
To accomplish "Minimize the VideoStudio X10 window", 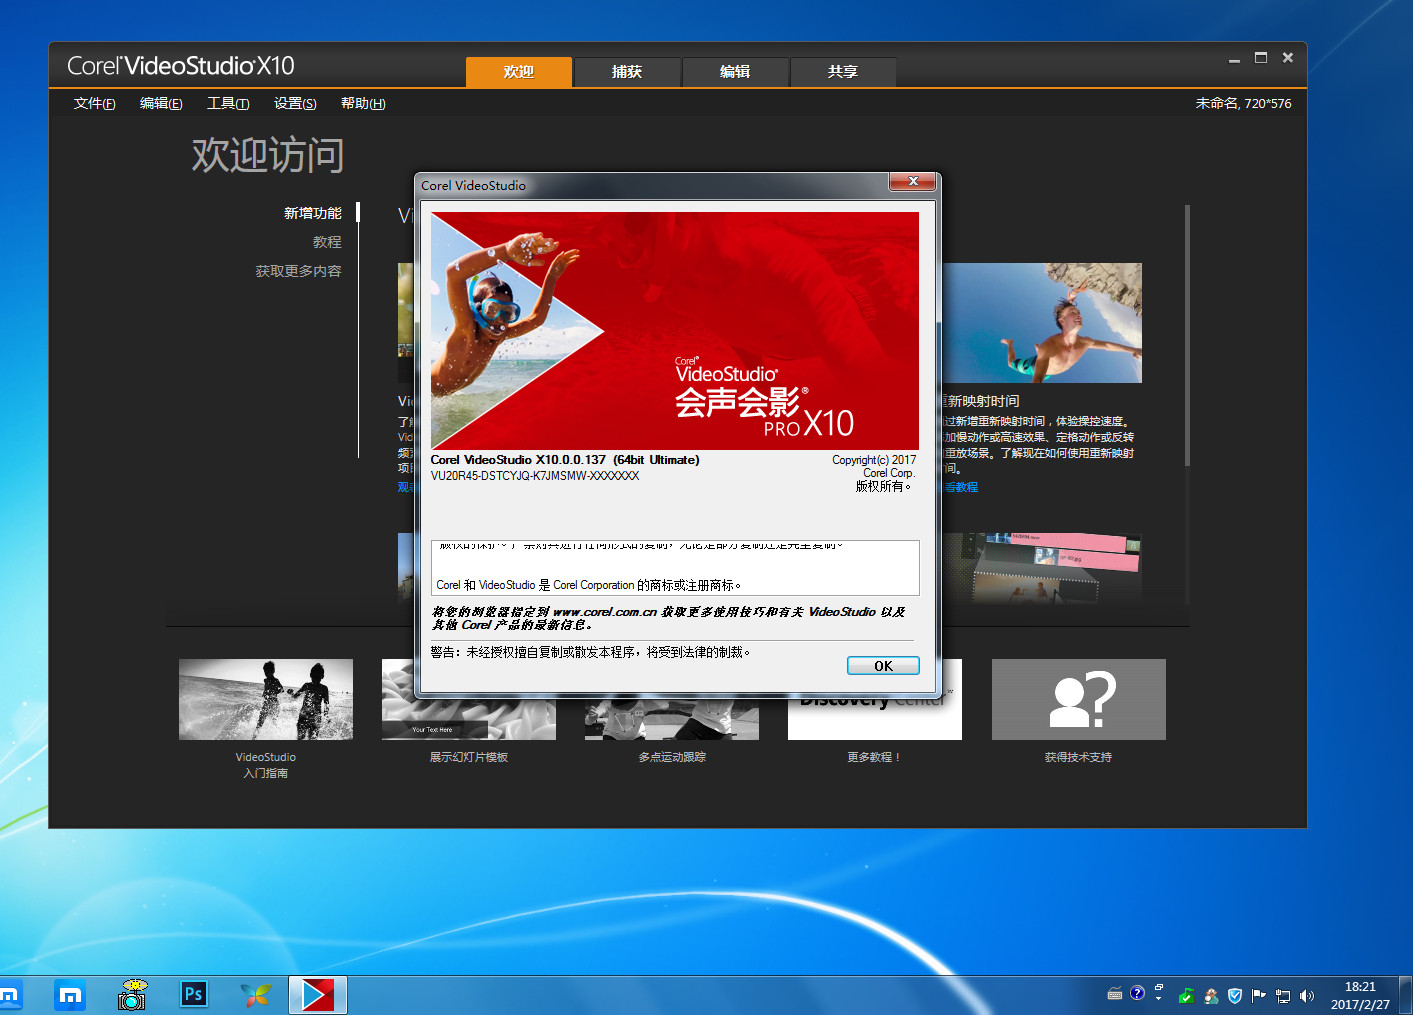I will pyautogui.click(x=1235, y=59).
